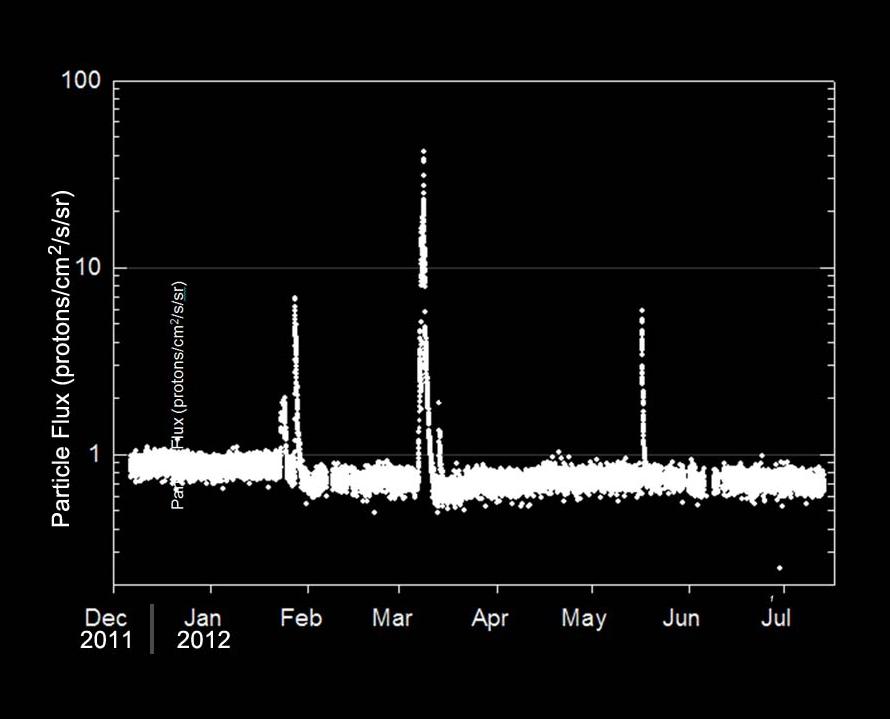The image size is (890, 719).
Task: Select the Feb tick label
Action: tap(301, 618)
